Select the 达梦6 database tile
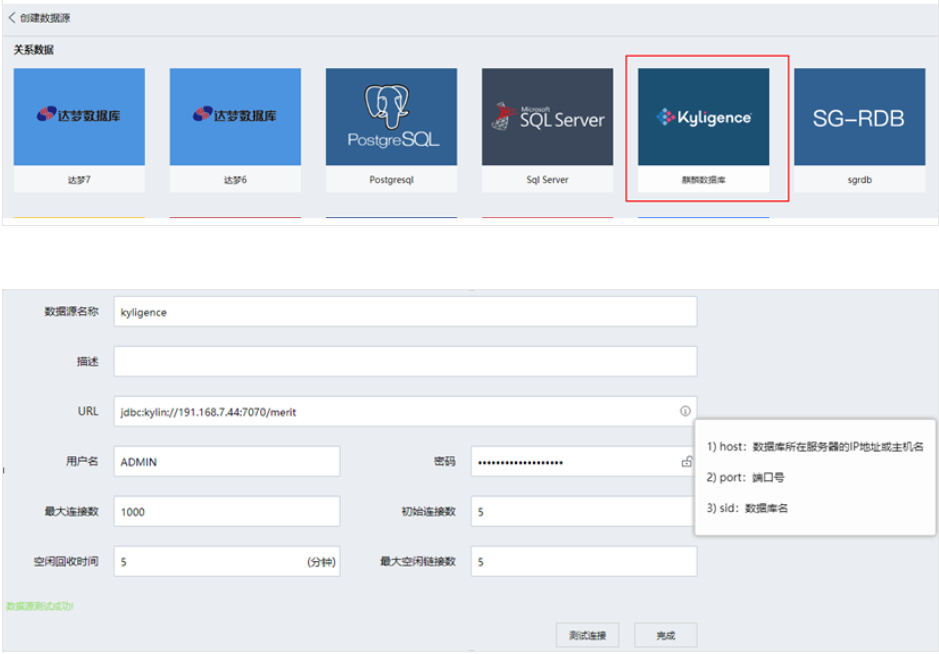The image size is (939, 654). [235, 130]
